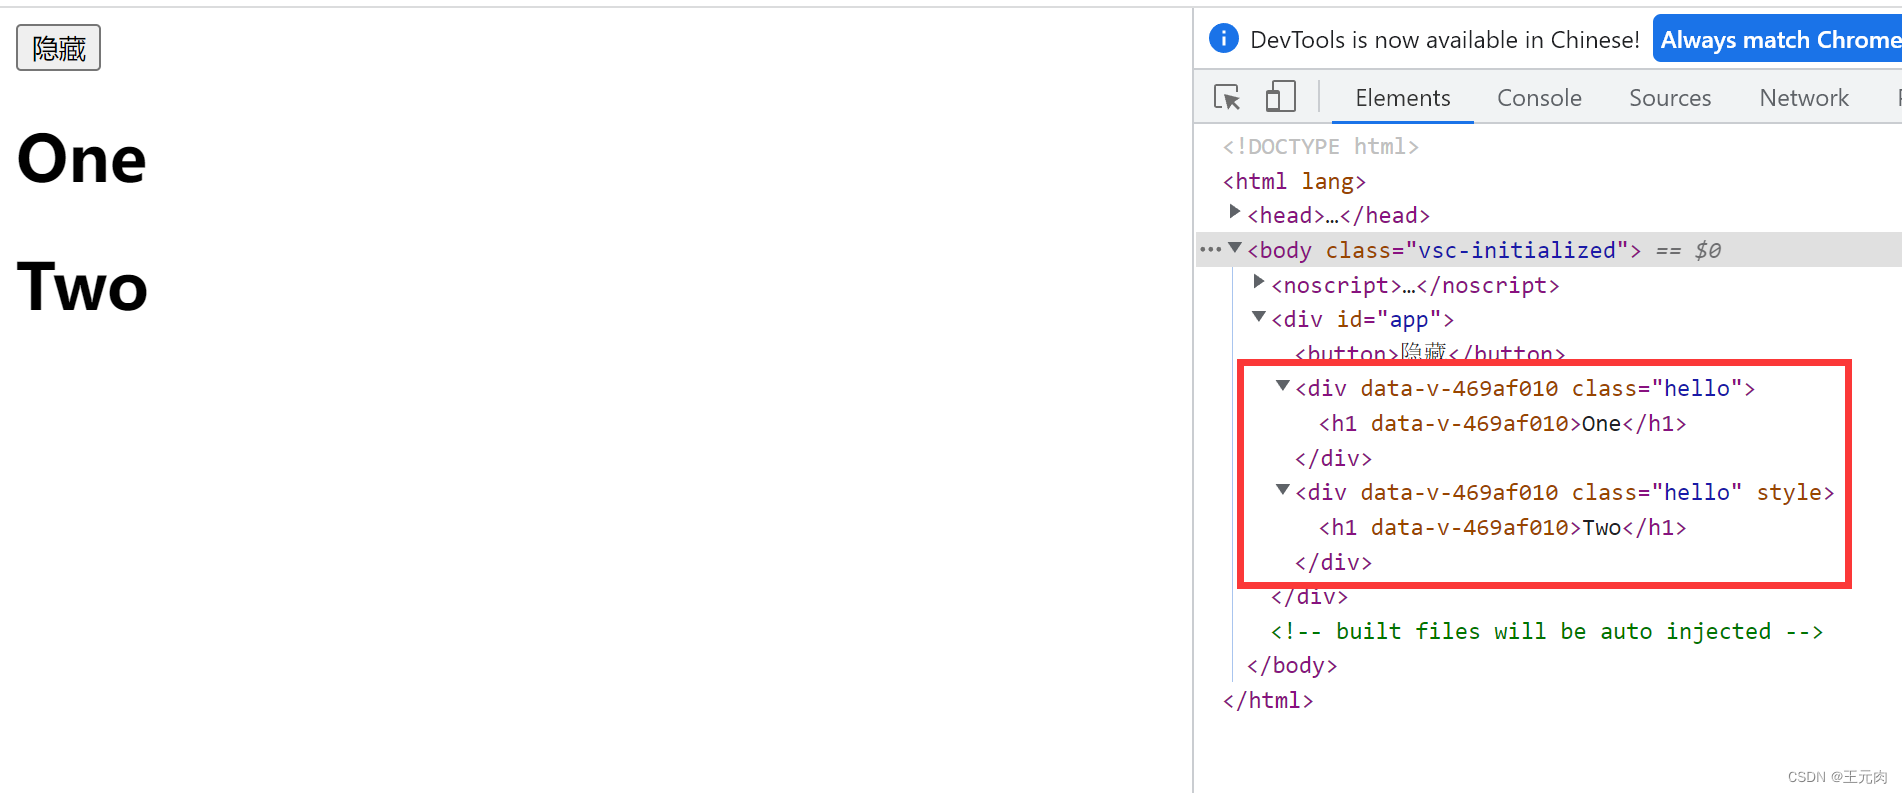The height and width of the screenshot is (793, 1902).
Task: Toggle the device toolbar icon
Action: point(1280,97)
